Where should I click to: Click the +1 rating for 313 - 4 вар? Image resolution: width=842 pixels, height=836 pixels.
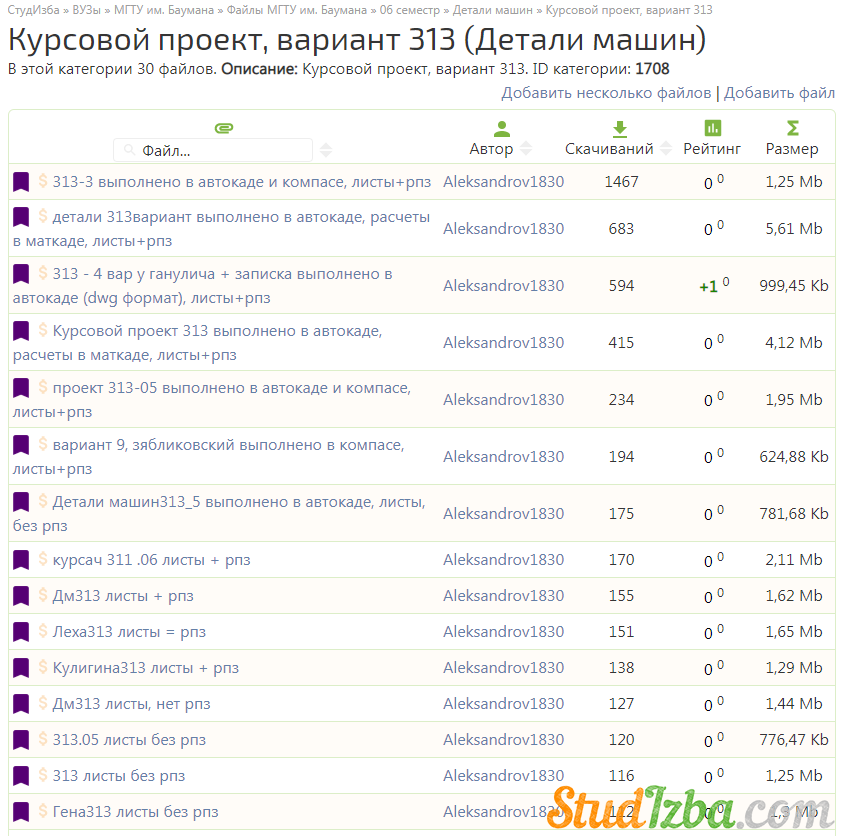(708, 286)
